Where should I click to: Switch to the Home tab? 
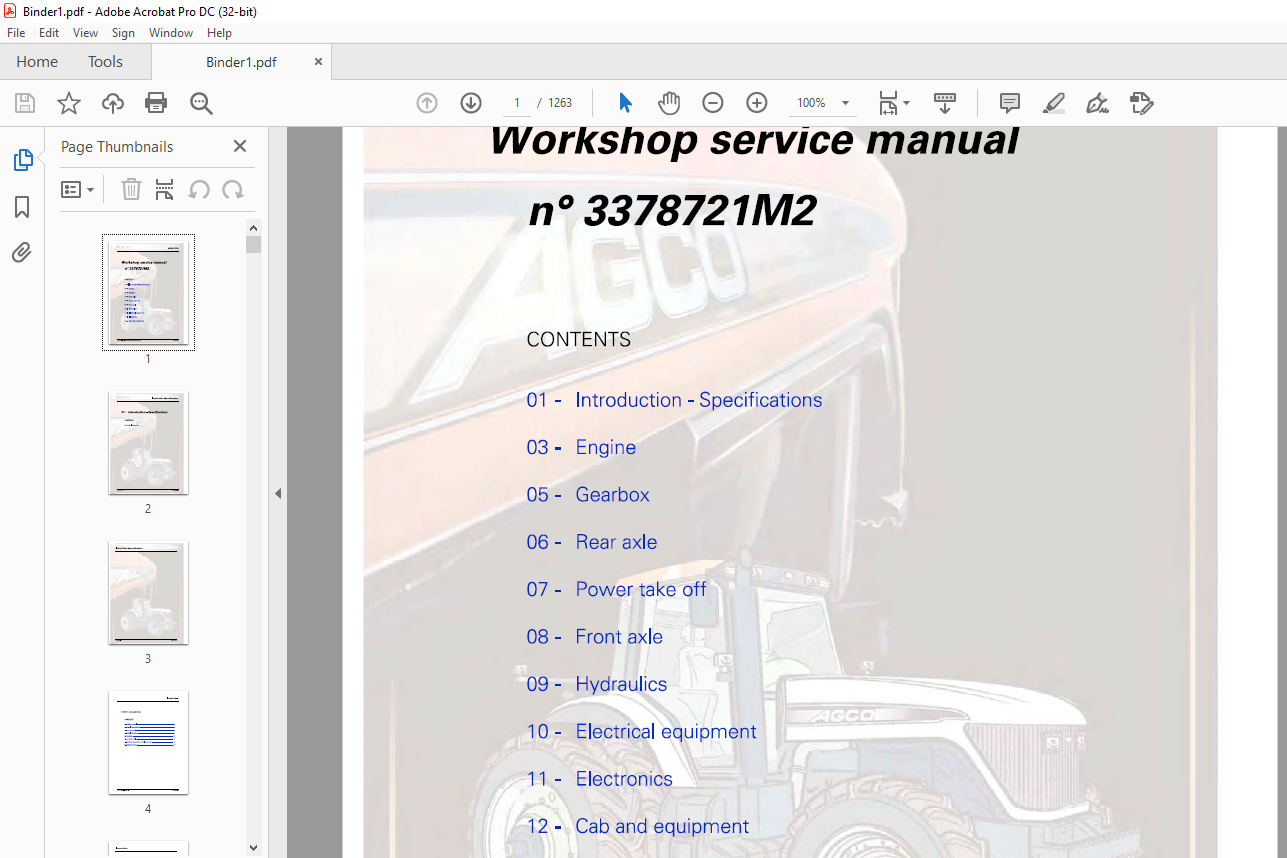(x=37, y=62)
